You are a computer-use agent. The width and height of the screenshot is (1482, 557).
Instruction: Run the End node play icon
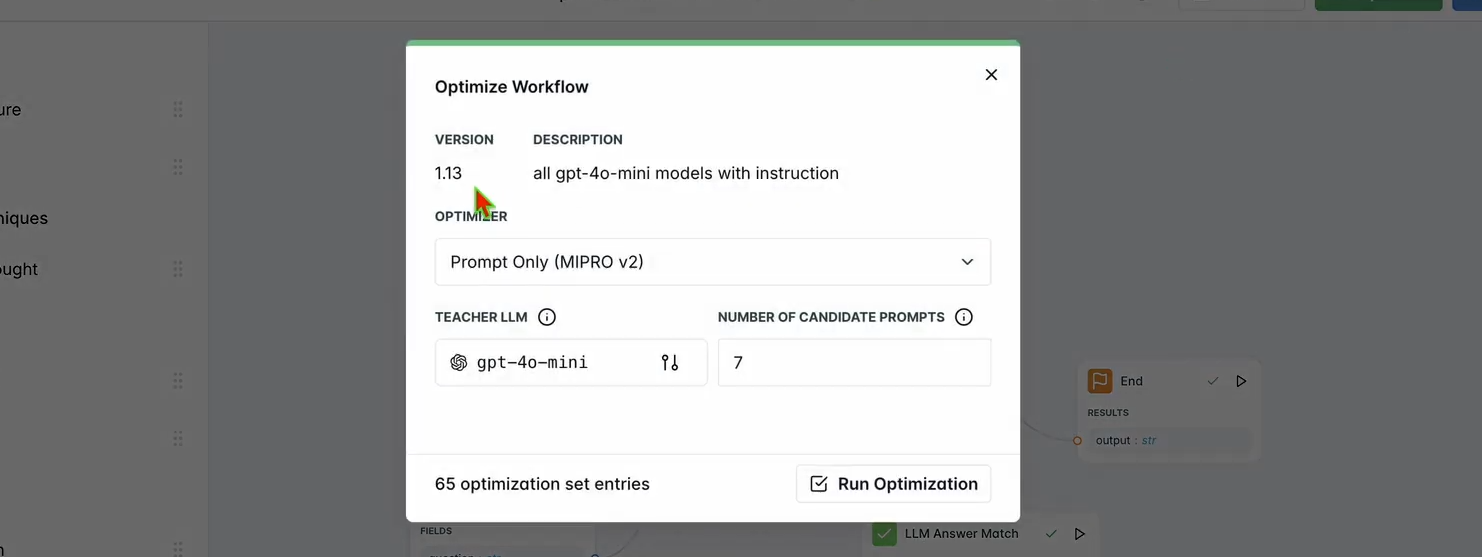[1241, 381]
